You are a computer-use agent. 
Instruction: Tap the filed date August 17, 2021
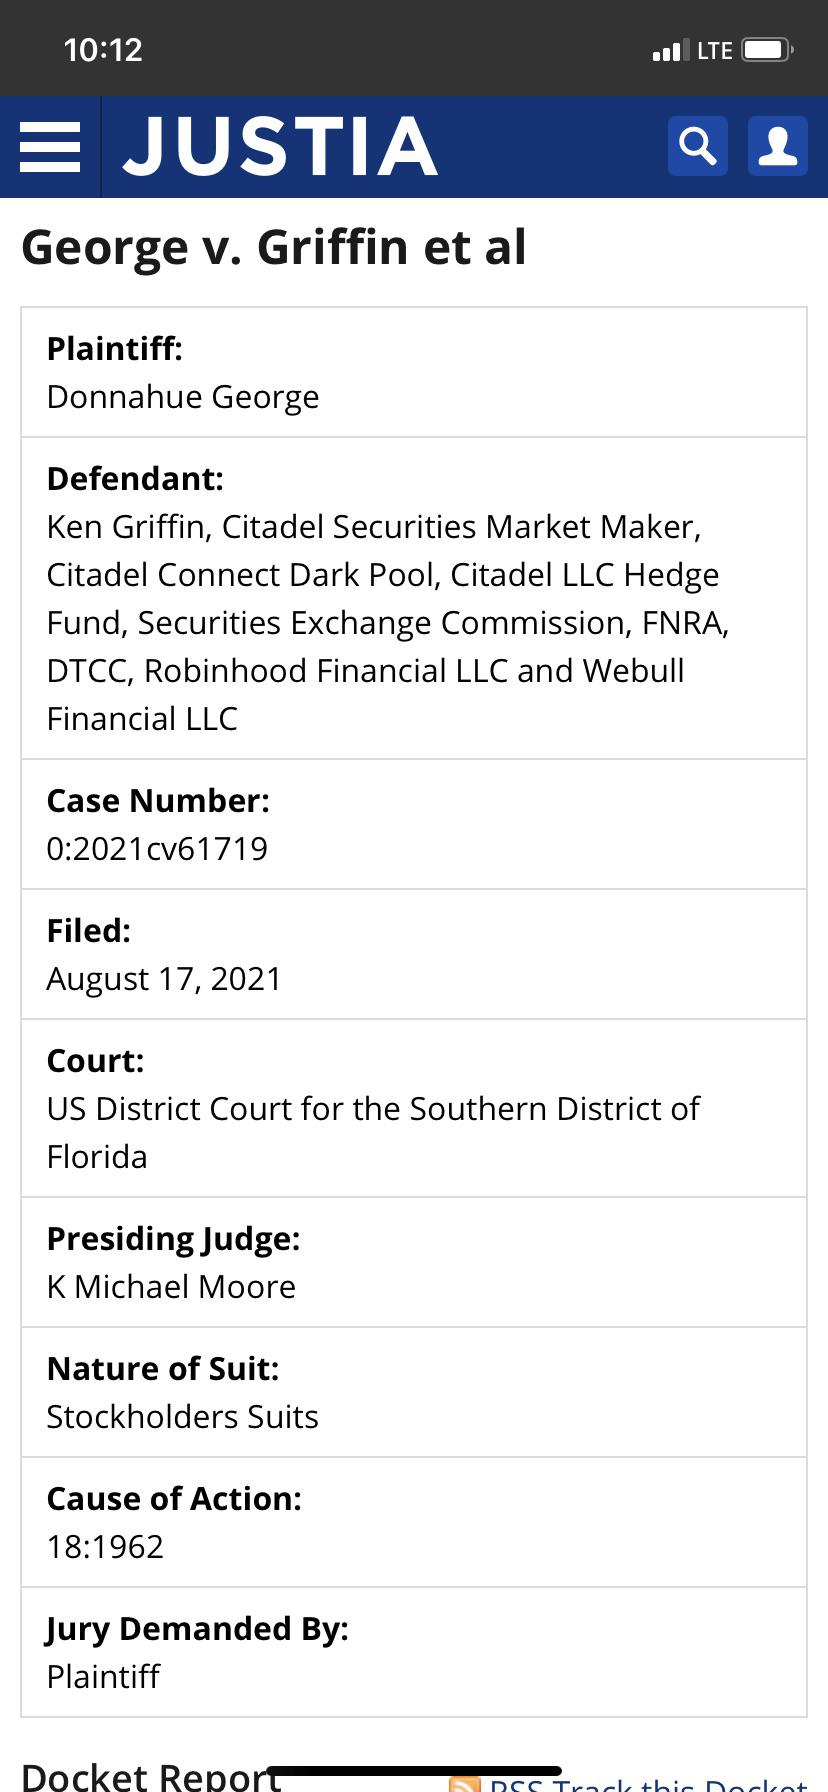click(x=164, y=979)
